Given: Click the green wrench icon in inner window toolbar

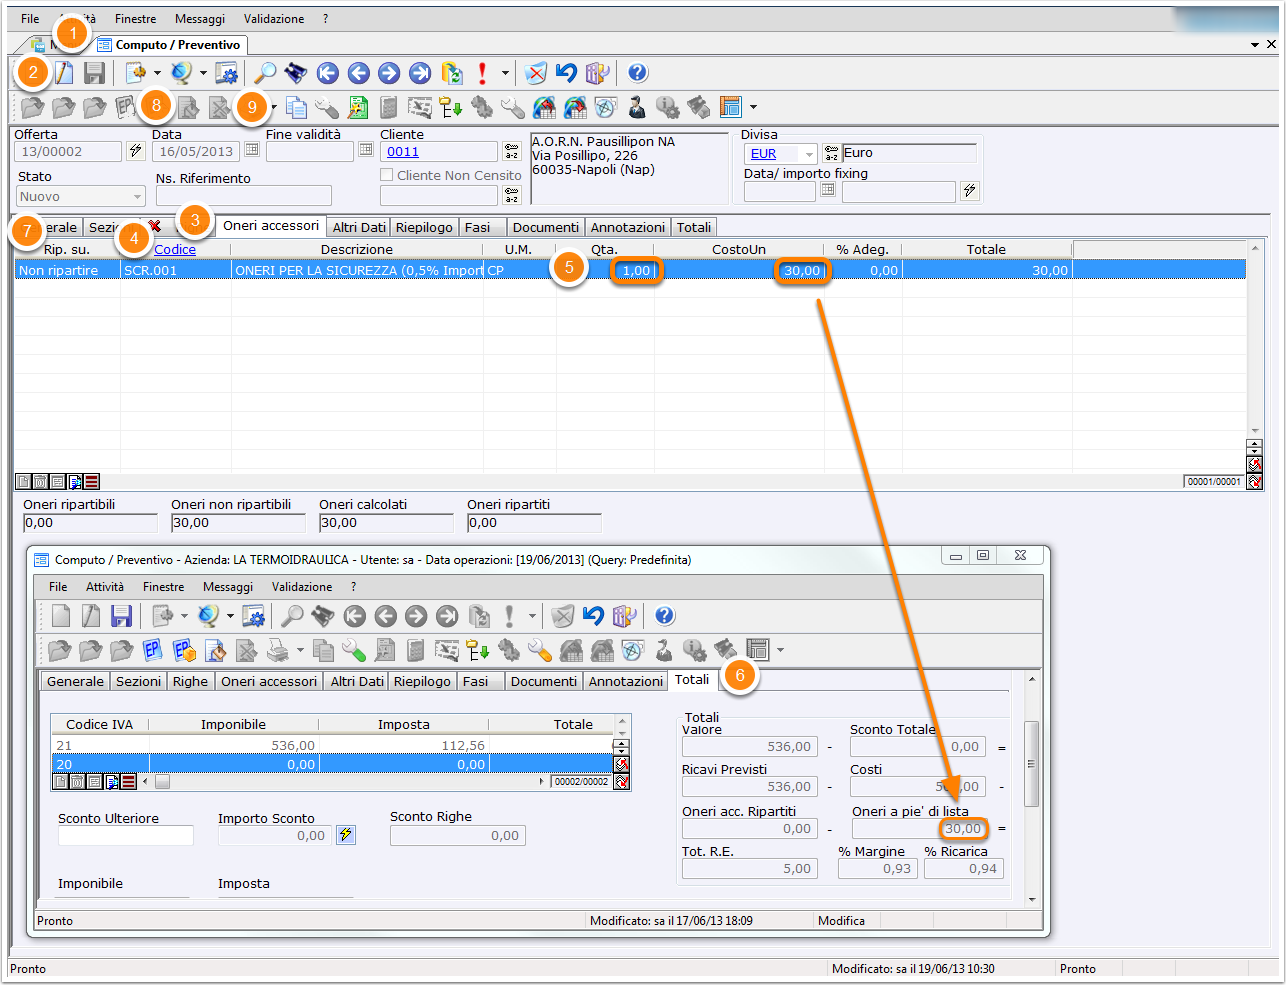Looking at the screenshot, I should [x=353, y=651].
